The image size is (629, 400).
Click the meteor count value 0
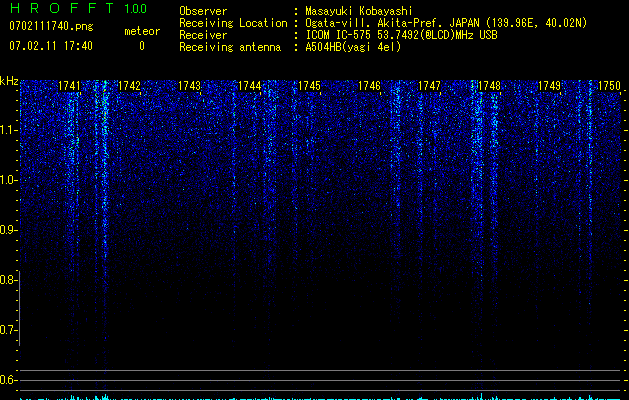142,46
